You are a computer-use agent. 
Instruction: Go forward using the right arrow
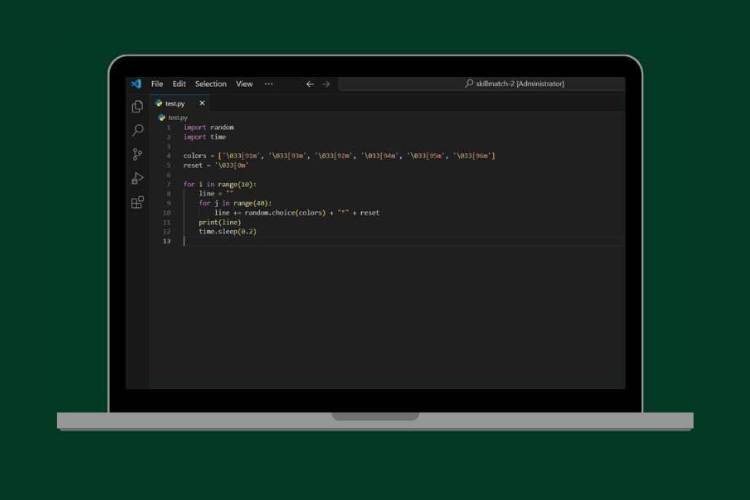[x=326, y=84]
